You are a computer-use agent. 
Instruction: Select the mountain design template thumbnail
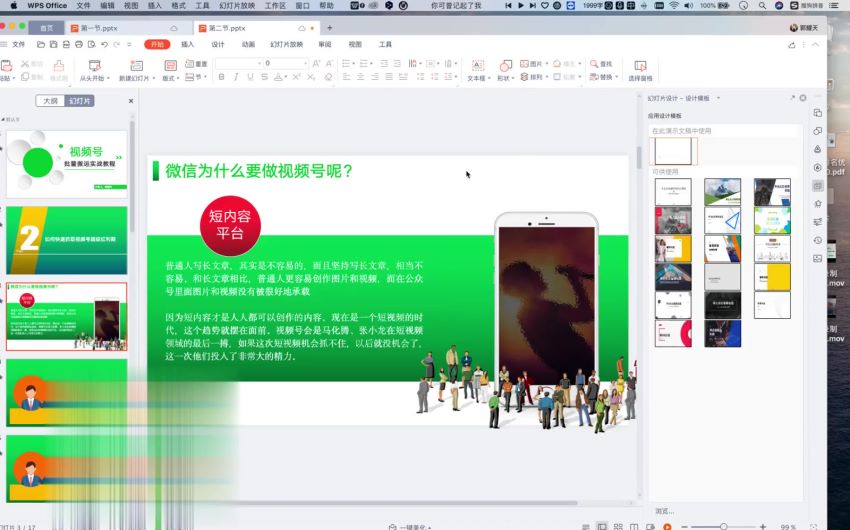point(722,192)
